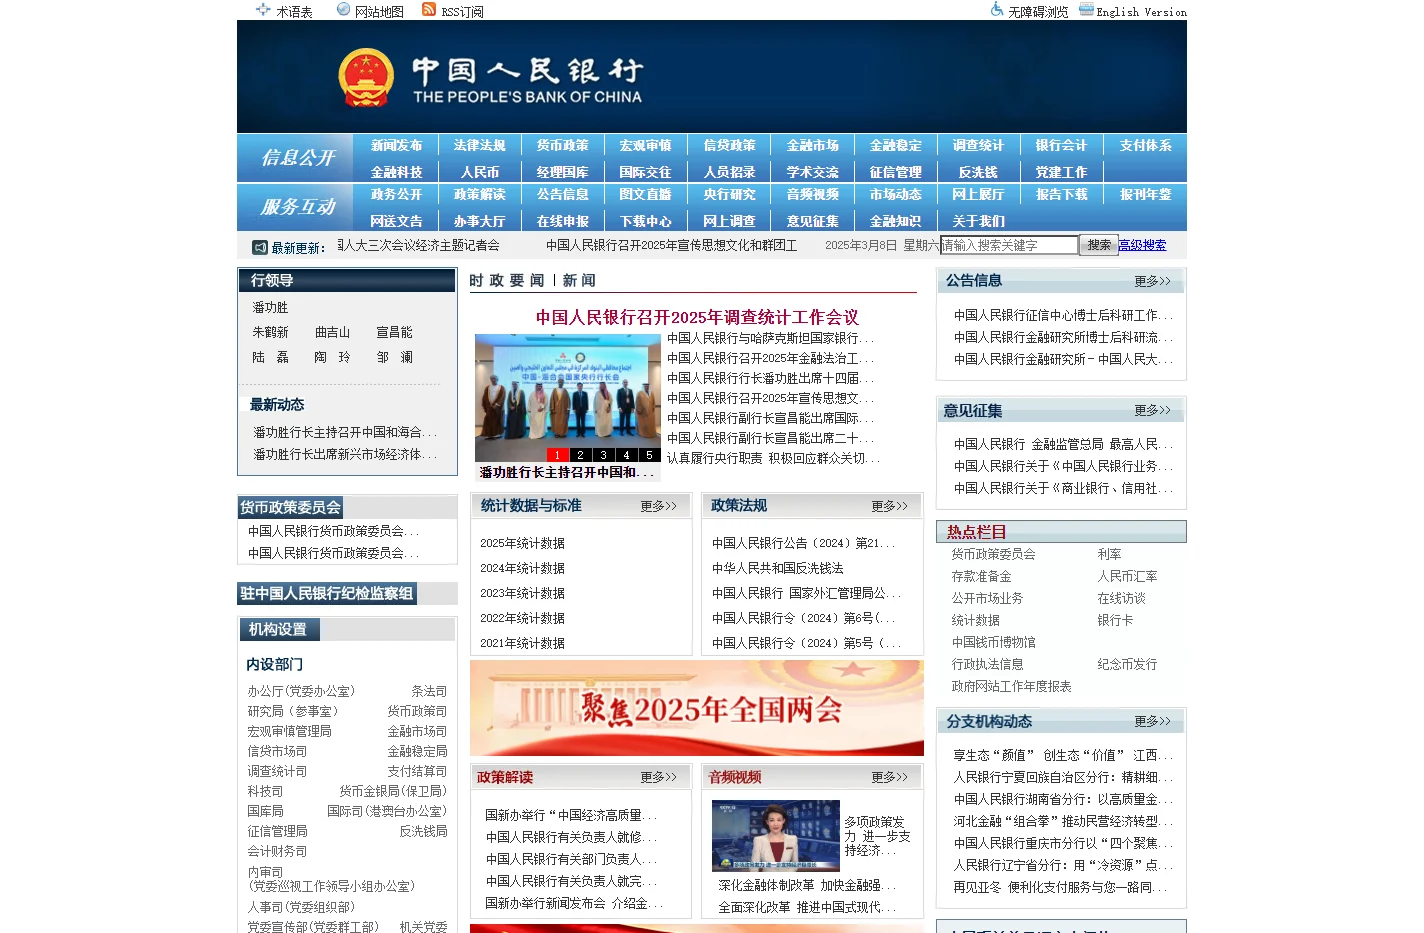Open the 报刊年鉴 menu item
Image resolution: width=1424 pixels, height=933 pixels.
pyautogui.click(x=1145, y=195)
